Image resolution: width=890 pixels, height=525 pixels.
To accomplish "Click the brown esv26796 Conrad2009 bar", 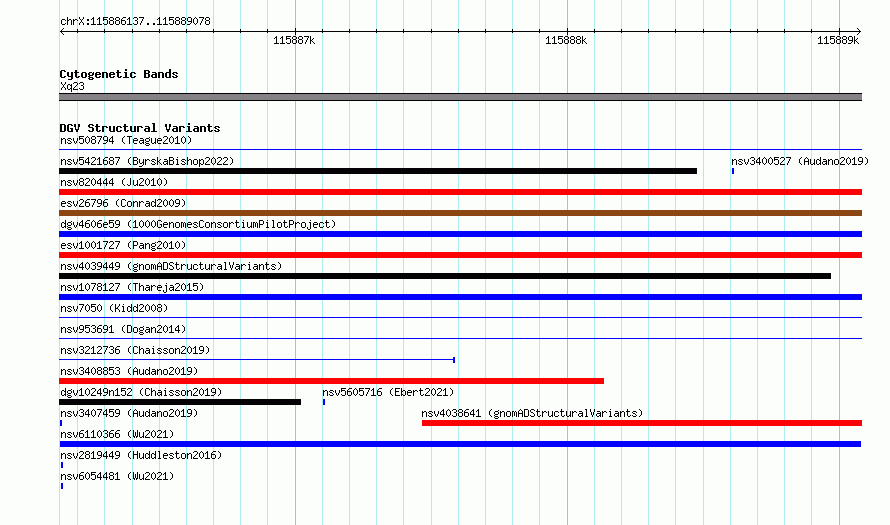I will coord(460,213).
